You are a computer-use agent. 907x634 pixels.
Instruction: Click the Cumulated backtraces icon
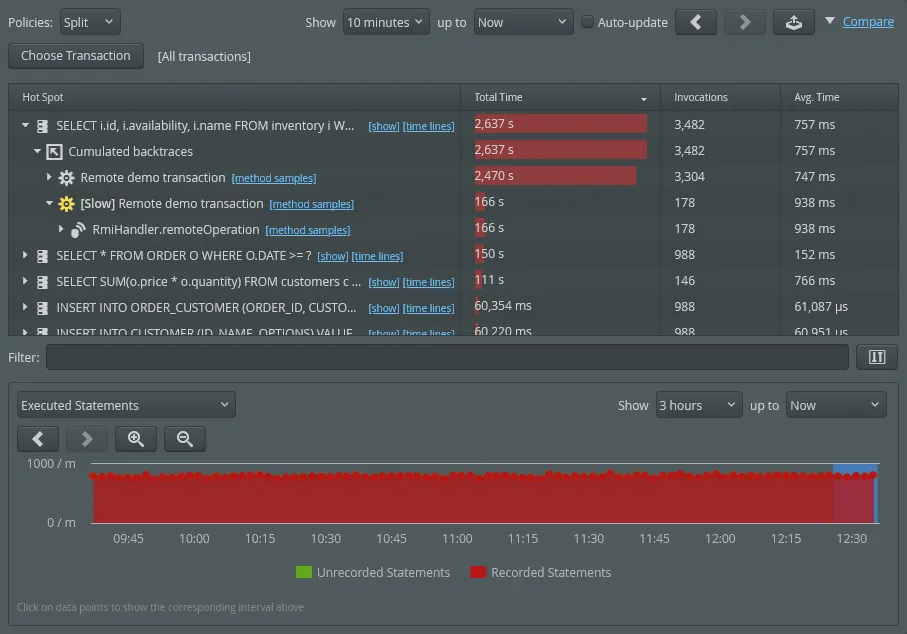click(x=52, y=151)
